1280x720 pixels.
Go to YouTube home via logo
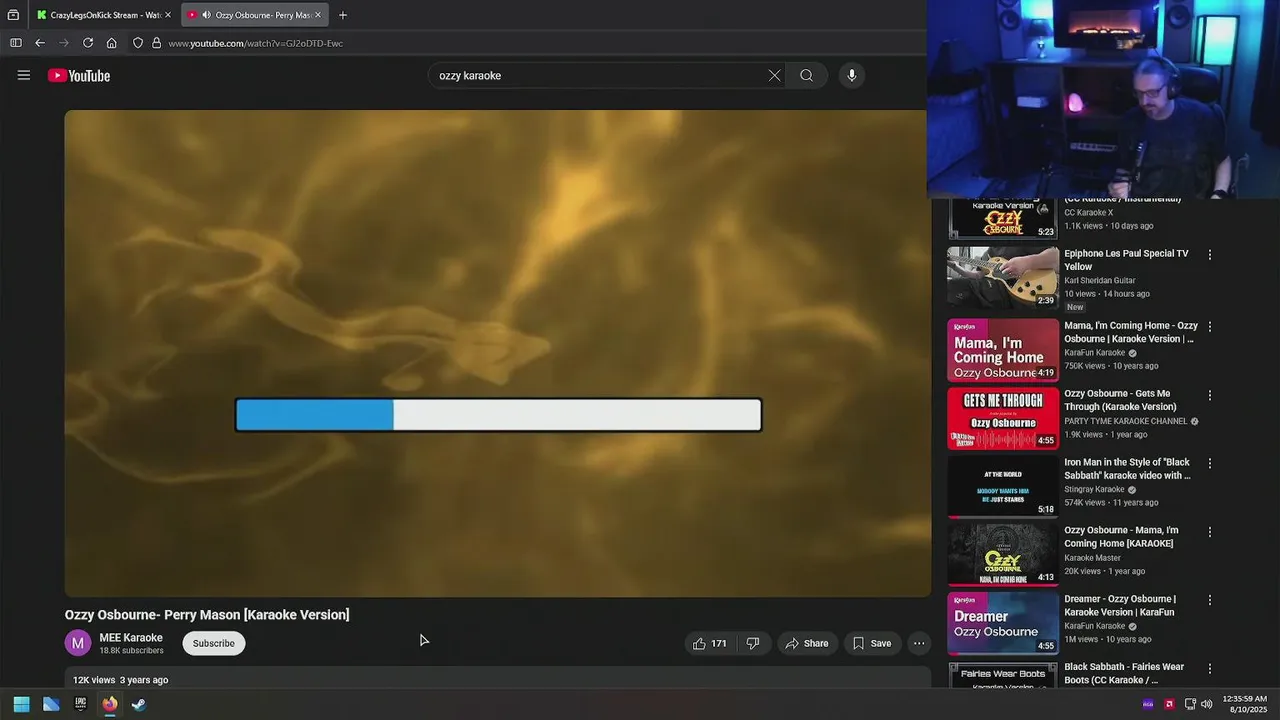click(x=79, y=76)
